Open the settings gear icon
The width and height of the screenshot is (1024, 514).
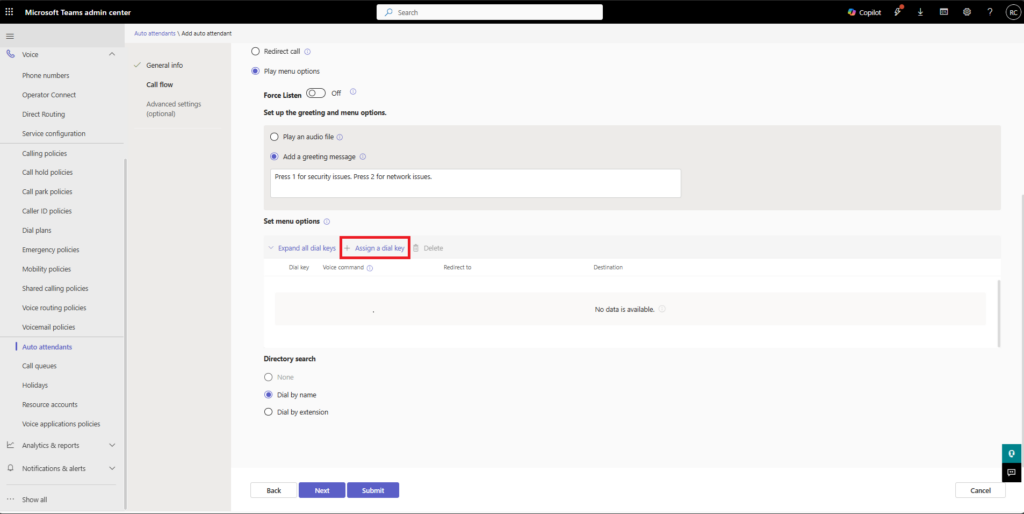pyautogui.click(x=967, y=12)
